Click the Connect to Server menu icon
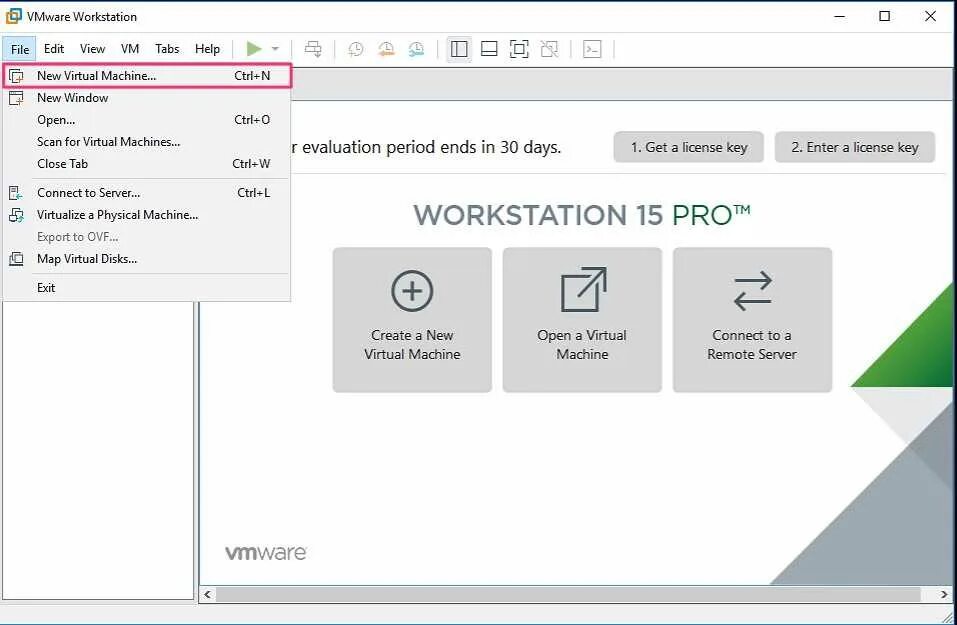957x625 pixels. point(16,193)
